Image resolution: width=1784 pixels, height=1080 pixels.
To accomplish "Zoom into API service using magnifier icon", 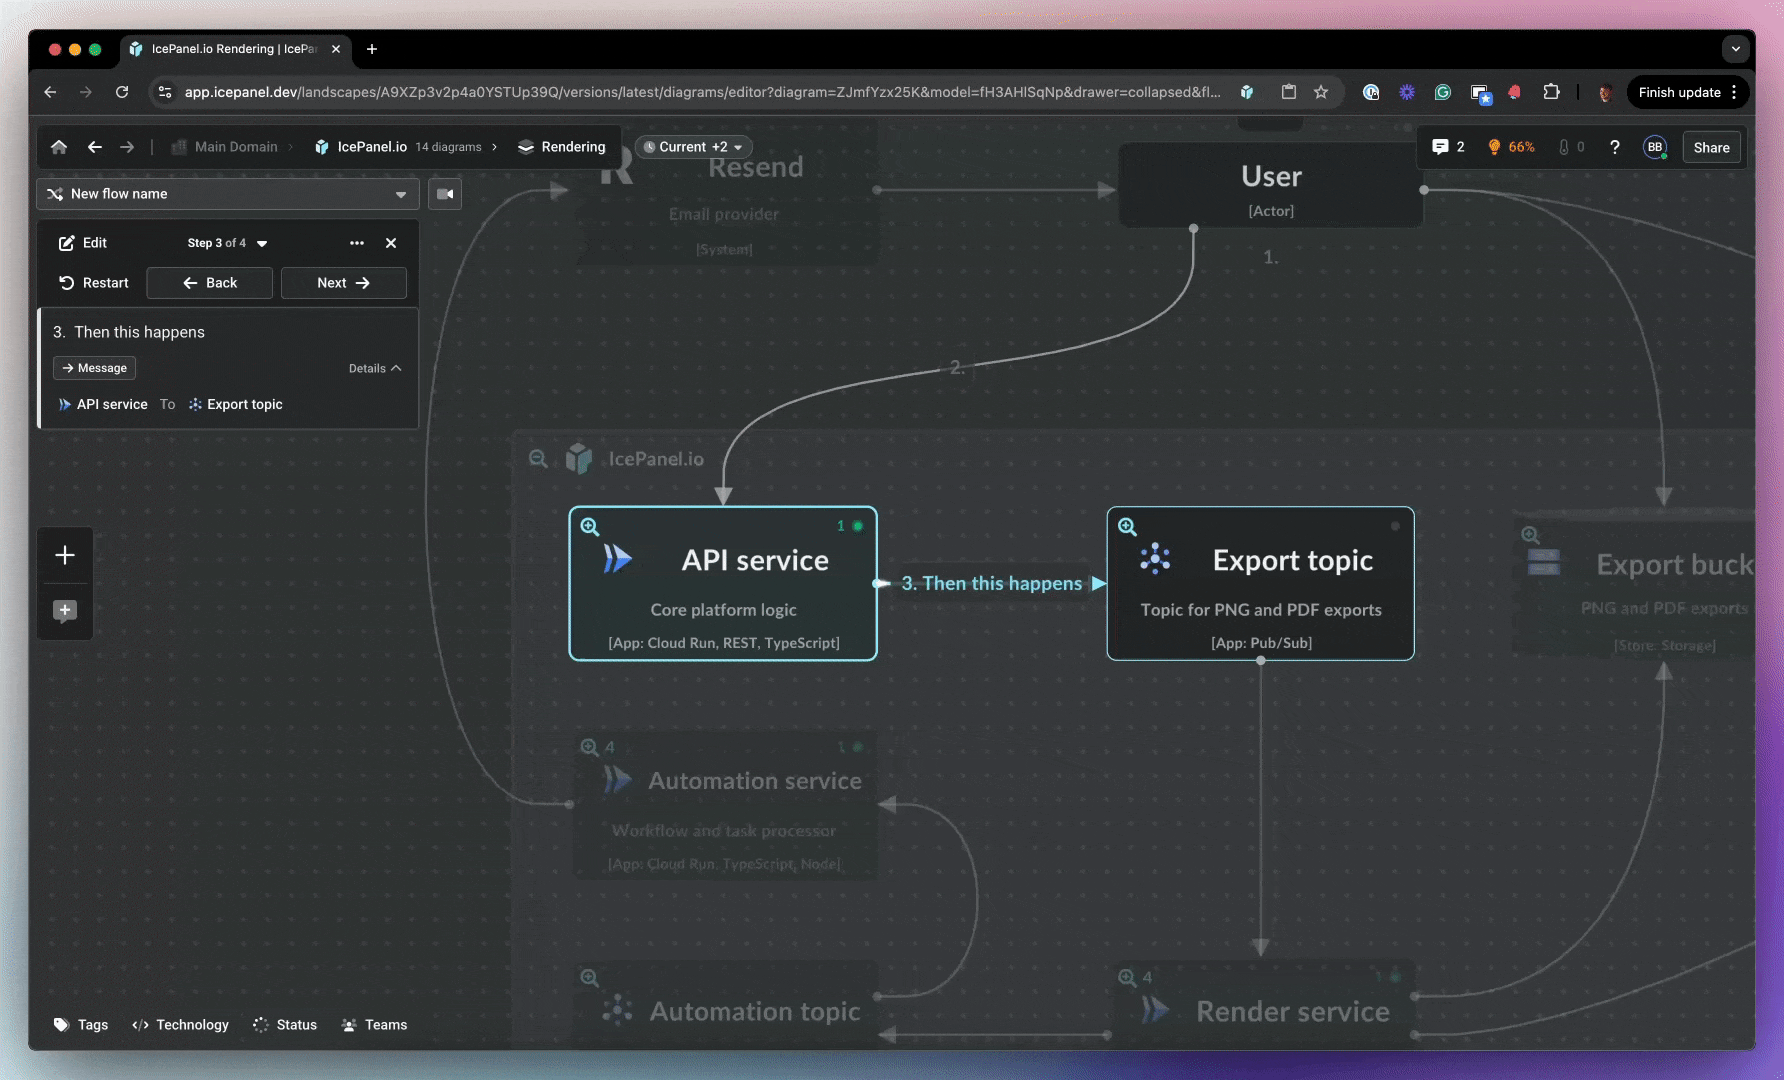I will pos(590,527).
